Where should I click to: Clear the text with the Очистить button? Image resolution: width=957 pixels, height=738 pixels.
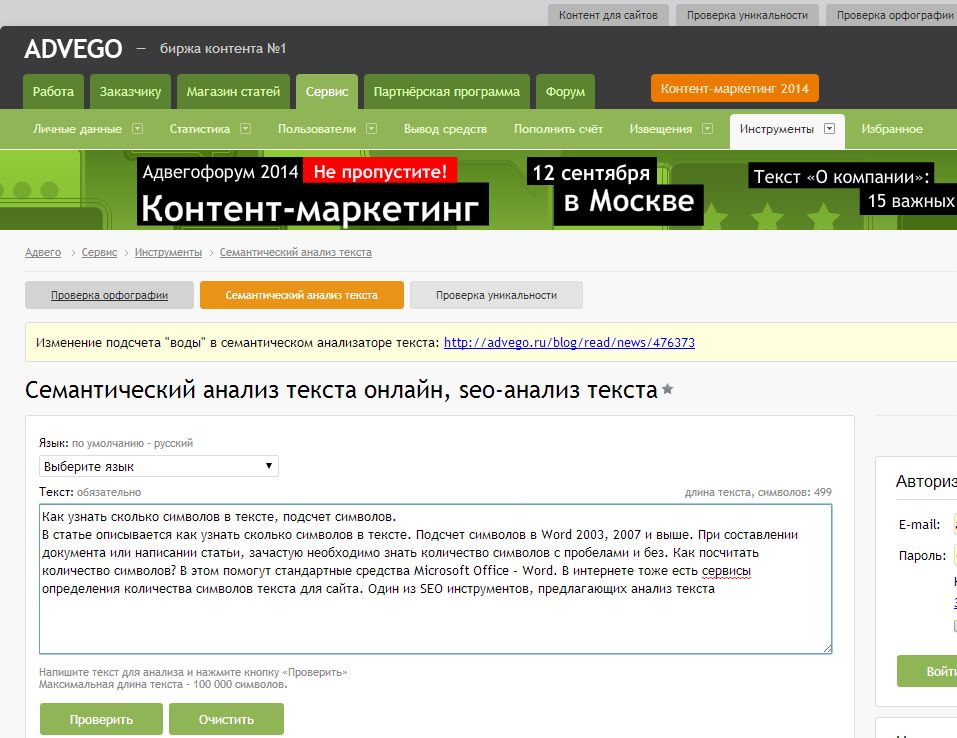click(226, 719)
